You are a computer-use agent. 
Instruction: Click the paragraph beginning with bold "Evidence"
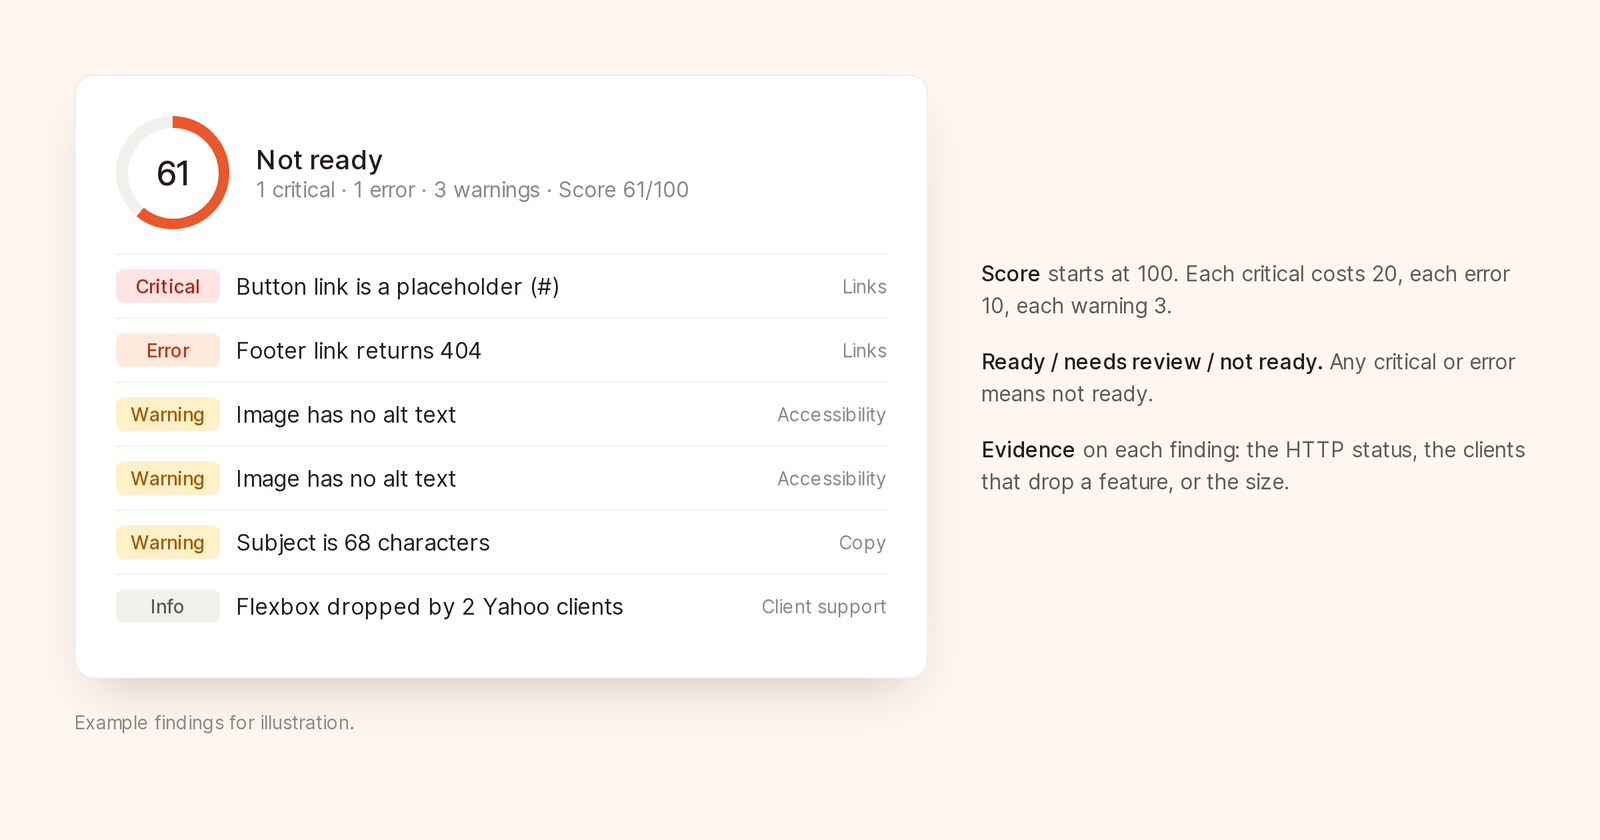(x=1253, y=466)
